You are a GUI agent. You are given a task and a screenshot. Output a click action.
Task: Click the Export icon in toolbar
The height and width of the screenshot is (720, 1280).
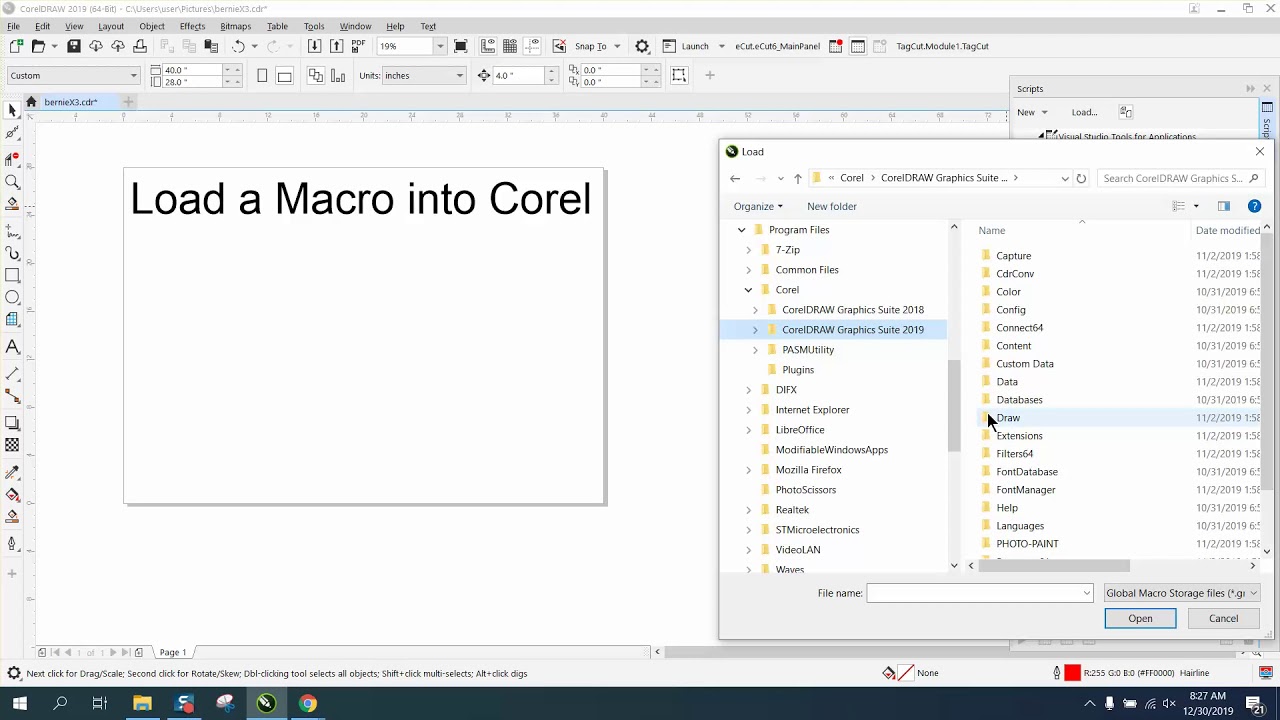[x=336, y=46]
